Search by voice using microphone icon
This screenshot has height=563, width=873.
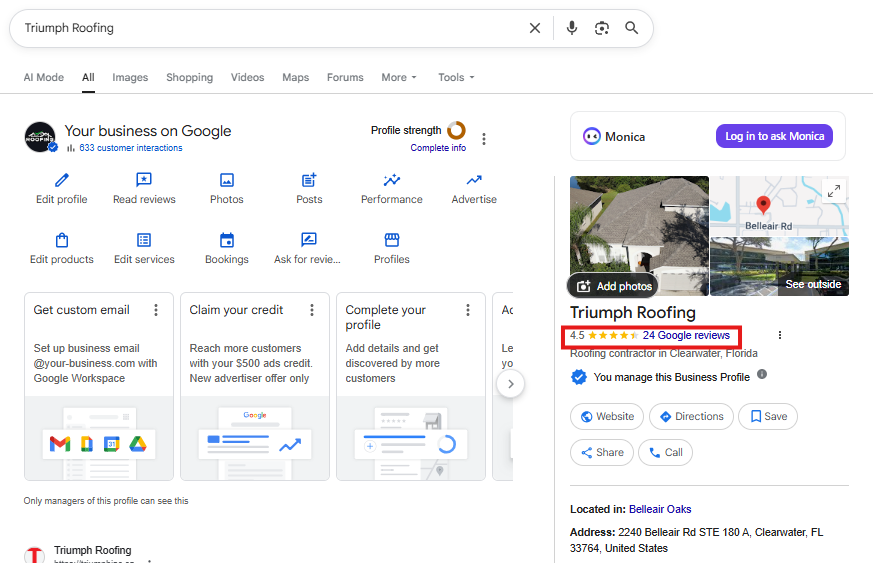tap(572, 28)
